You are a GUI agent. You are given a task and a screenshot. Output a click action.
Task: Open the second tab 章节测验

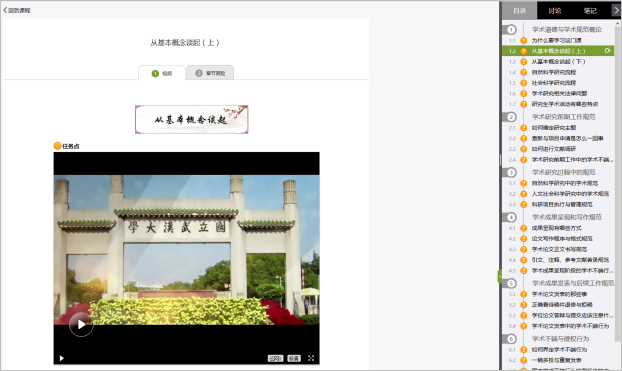click(210, 73)
